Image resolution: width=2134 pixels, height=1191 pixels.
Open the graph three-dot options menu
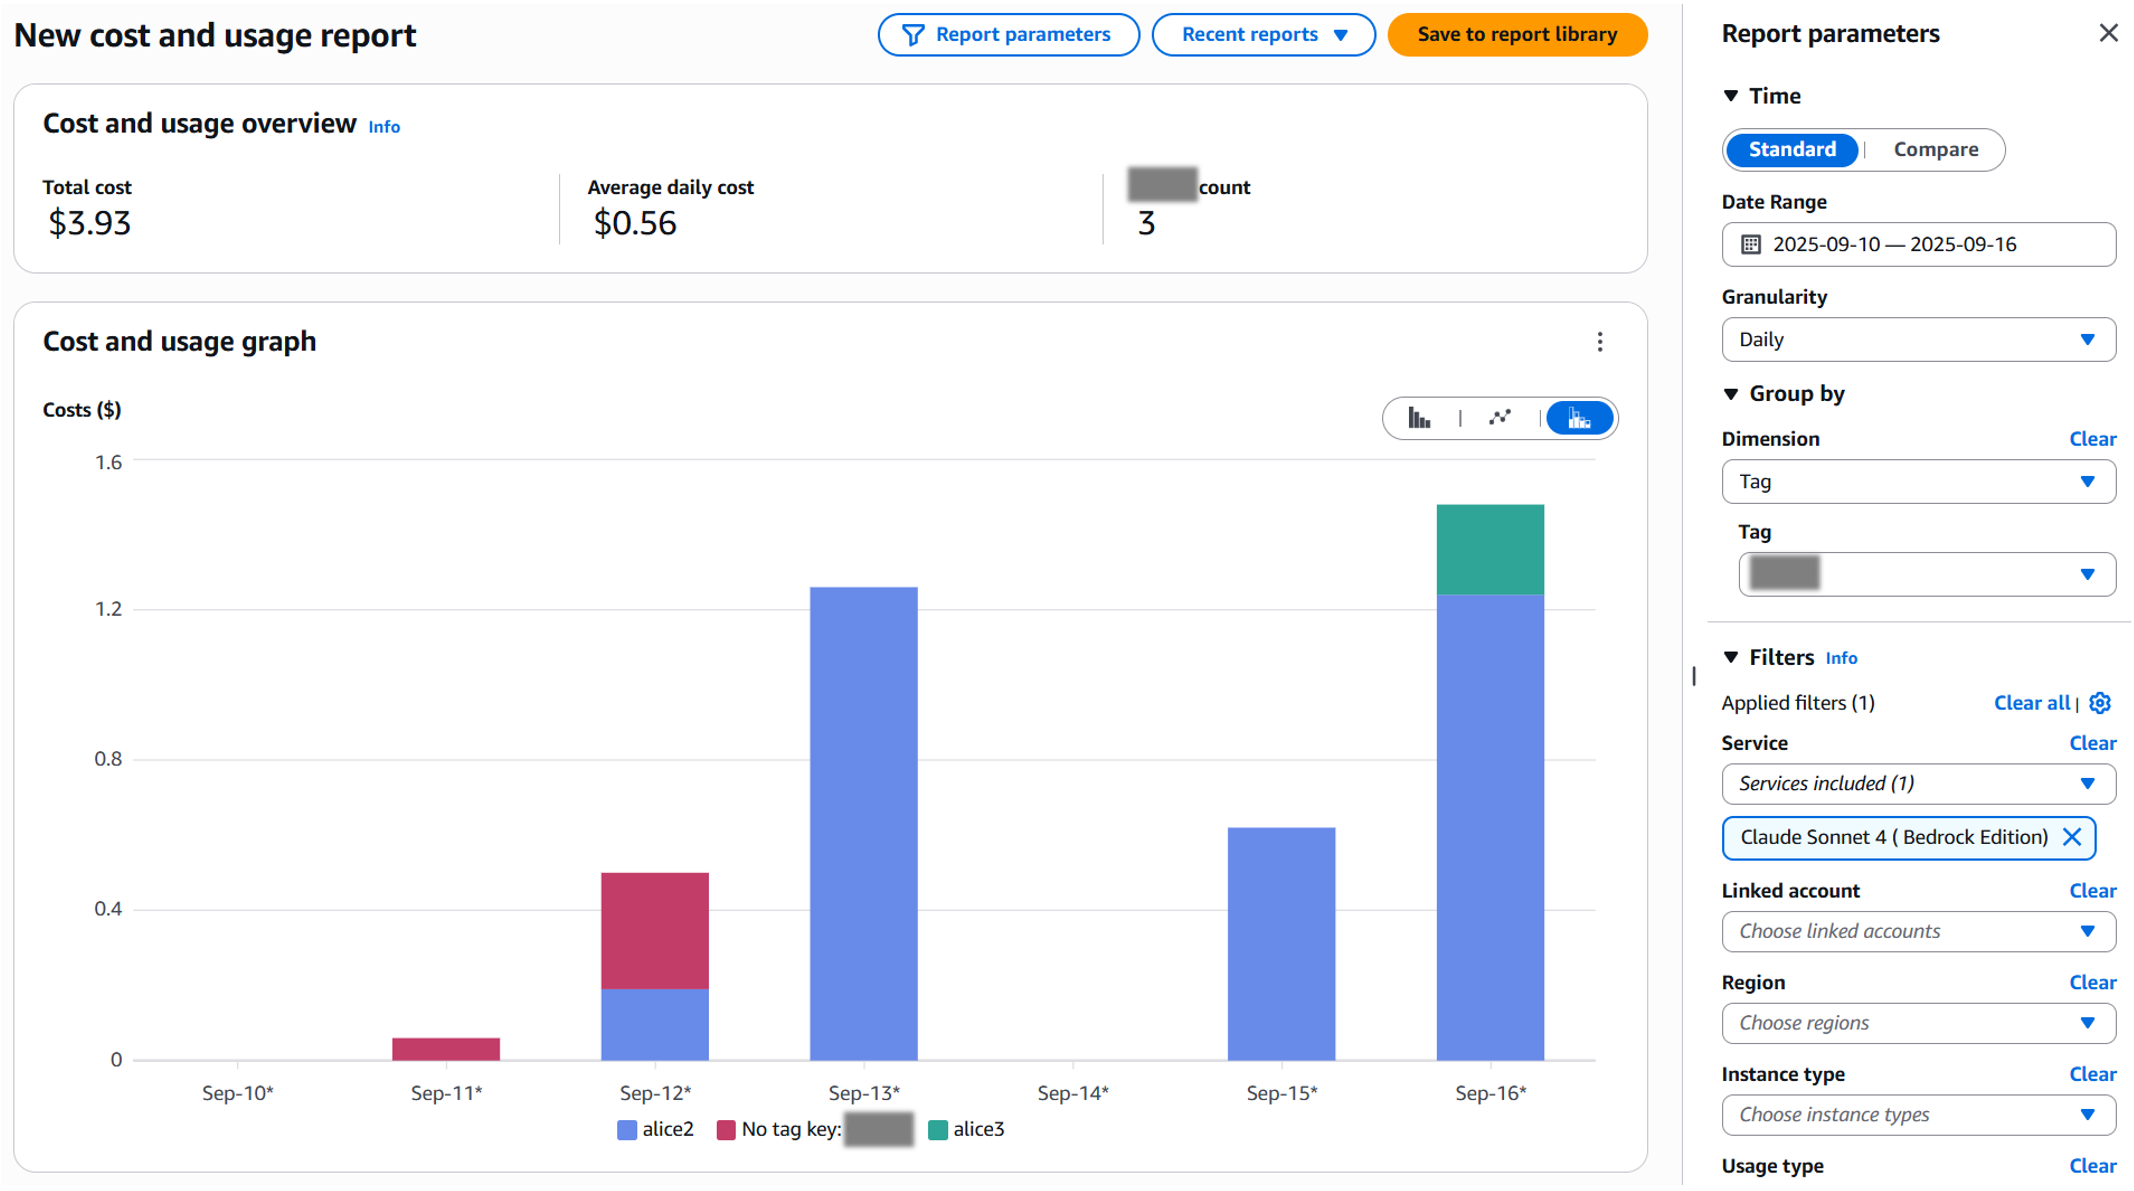pyautogui.click(x=1600, y=342)
